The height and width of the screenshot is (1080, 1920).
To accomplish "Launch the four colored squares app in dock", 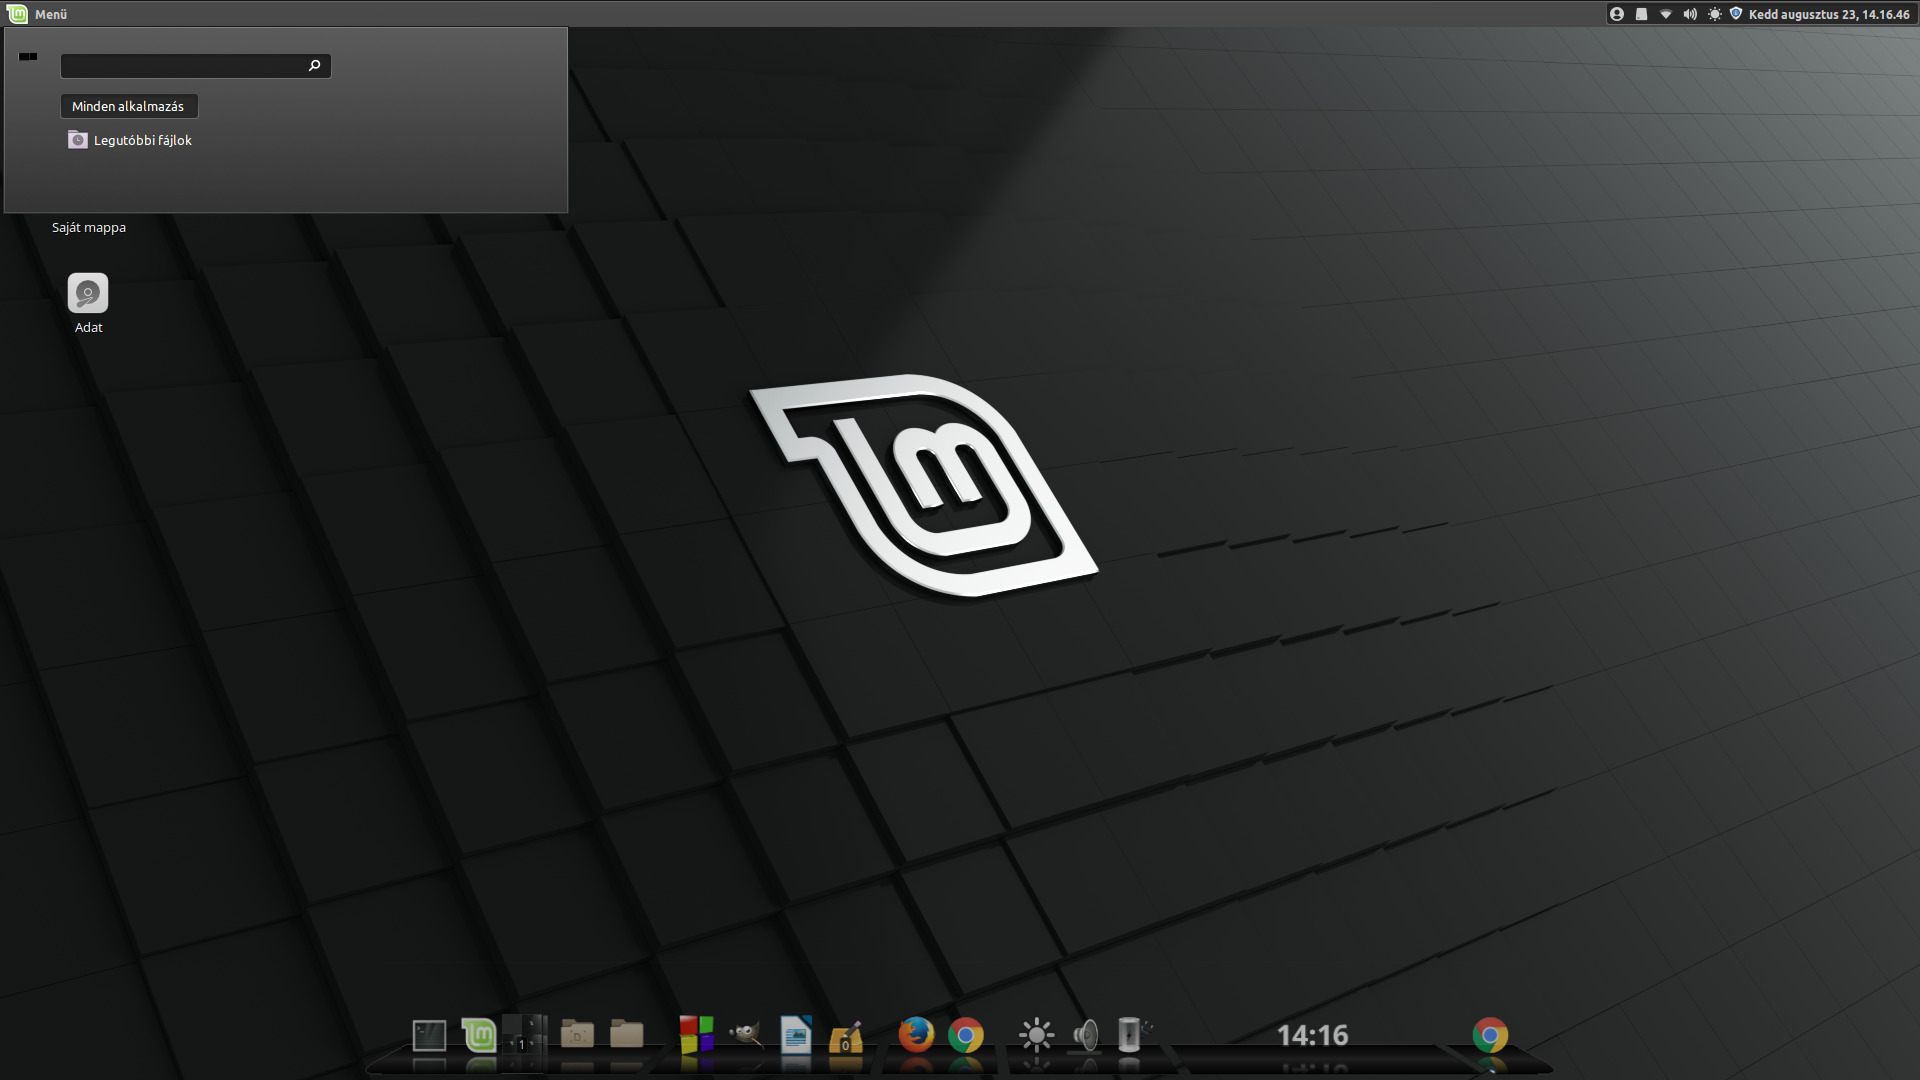I will (696, 1035).
